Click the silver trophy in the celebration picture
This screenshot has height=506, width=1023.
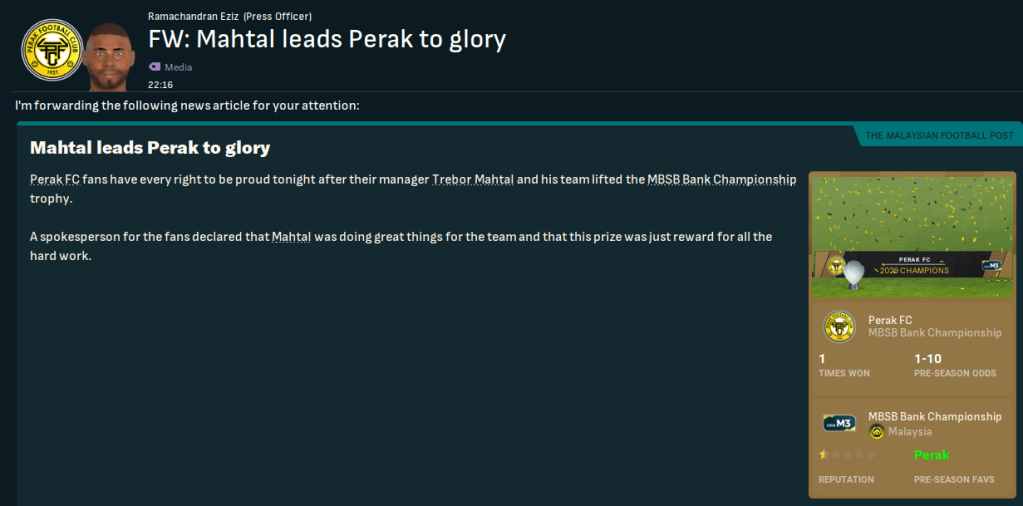(x=853, y=274)
